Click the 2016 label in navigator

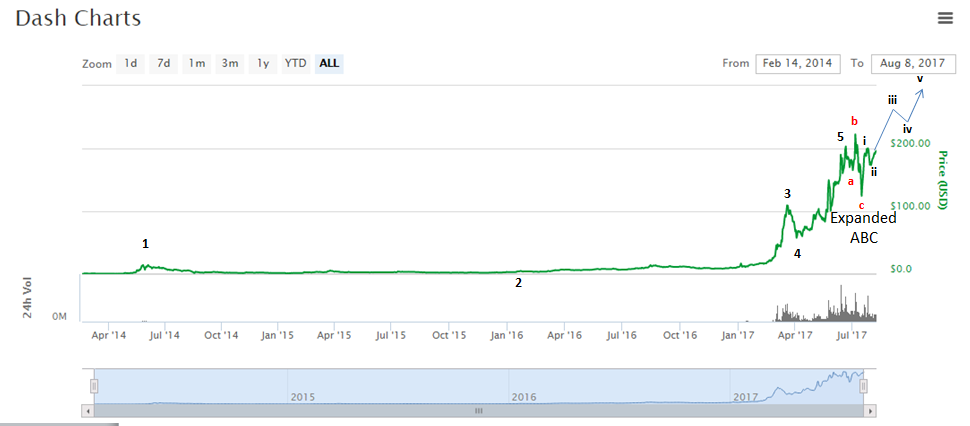coord(523,396)
